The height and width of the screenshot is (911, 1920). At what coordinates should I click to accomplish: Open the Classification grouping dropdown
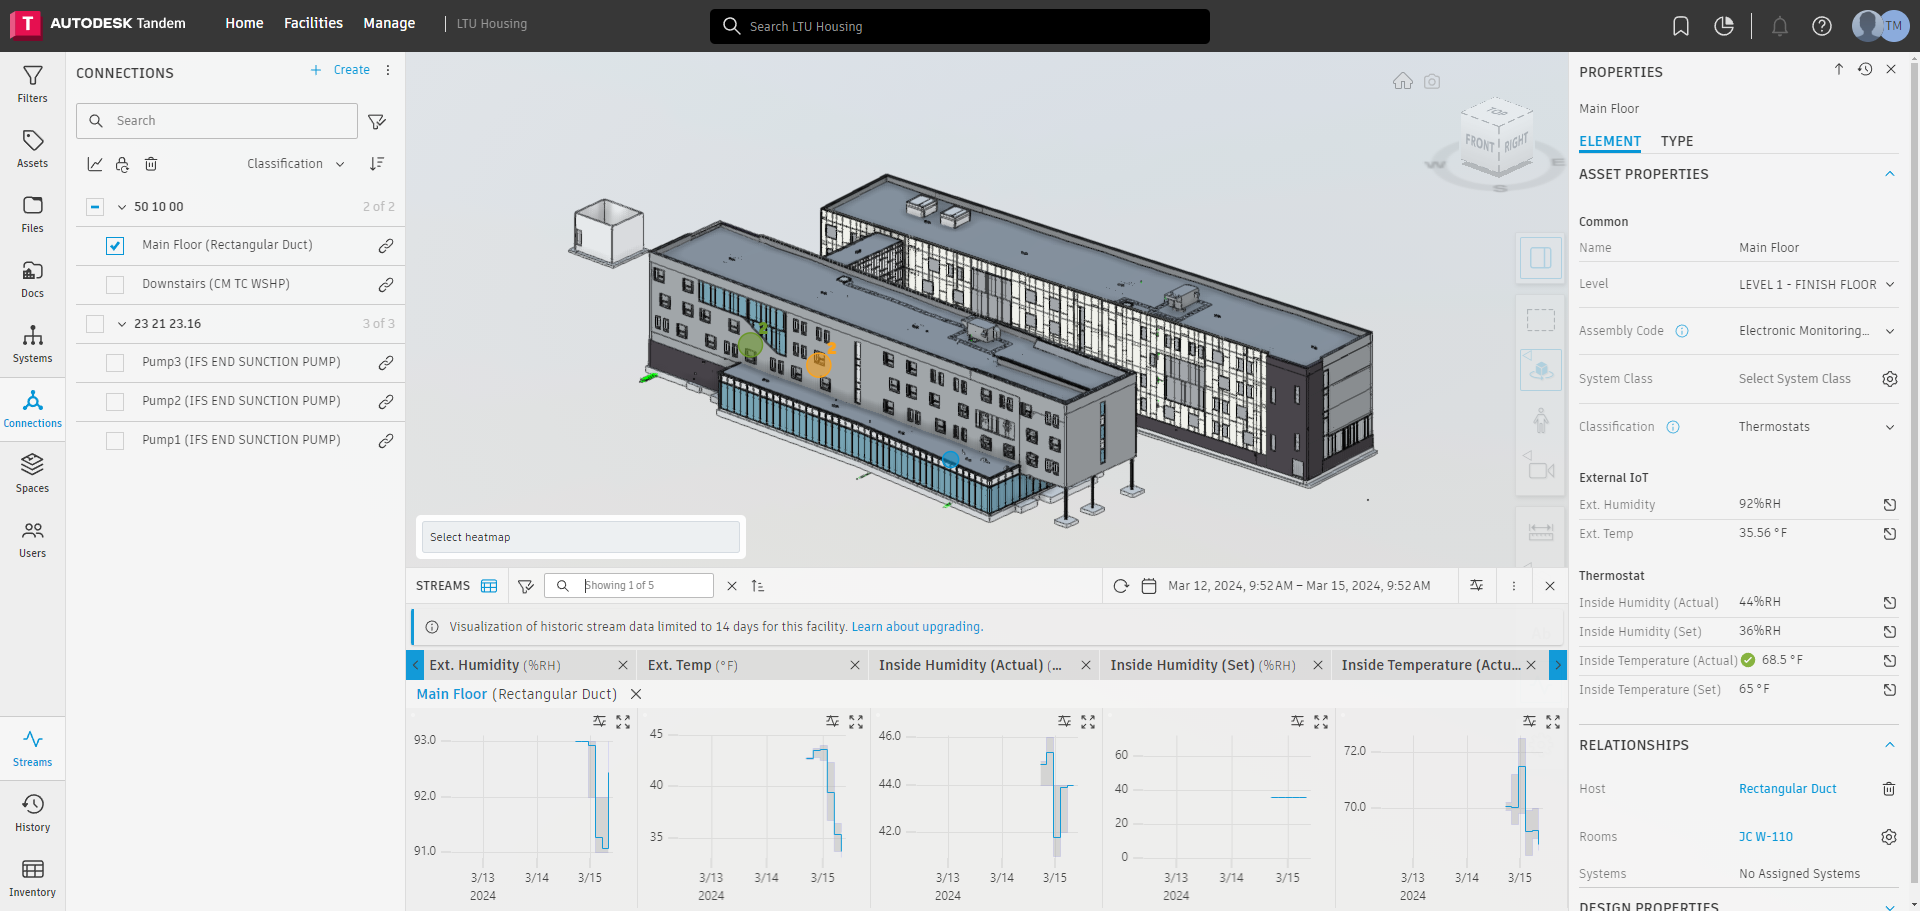click(x=296, y=164)
